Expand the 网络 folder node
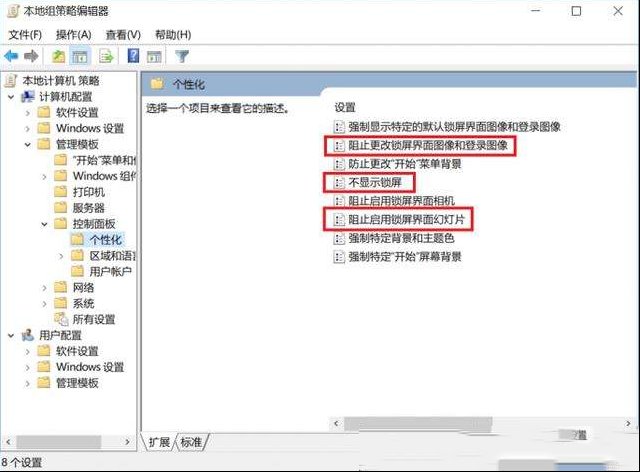This screenshot has width=640, height=472. pyautogui.click(x=44, y=288)
